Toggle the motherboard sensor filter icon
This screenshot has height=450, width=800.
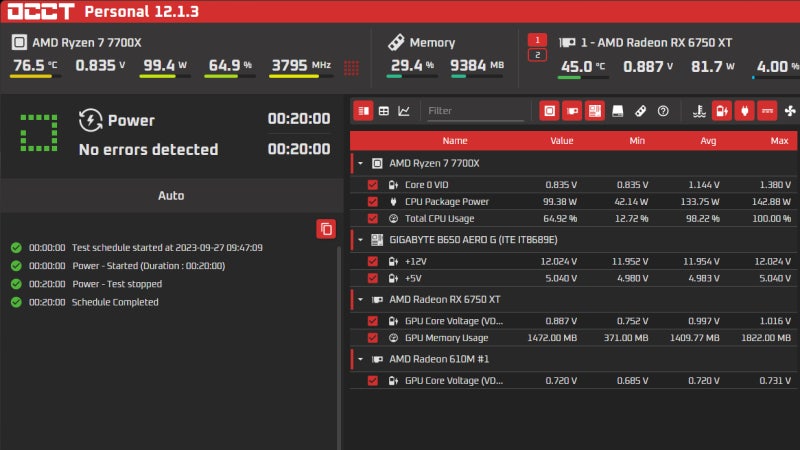[594, 111]
